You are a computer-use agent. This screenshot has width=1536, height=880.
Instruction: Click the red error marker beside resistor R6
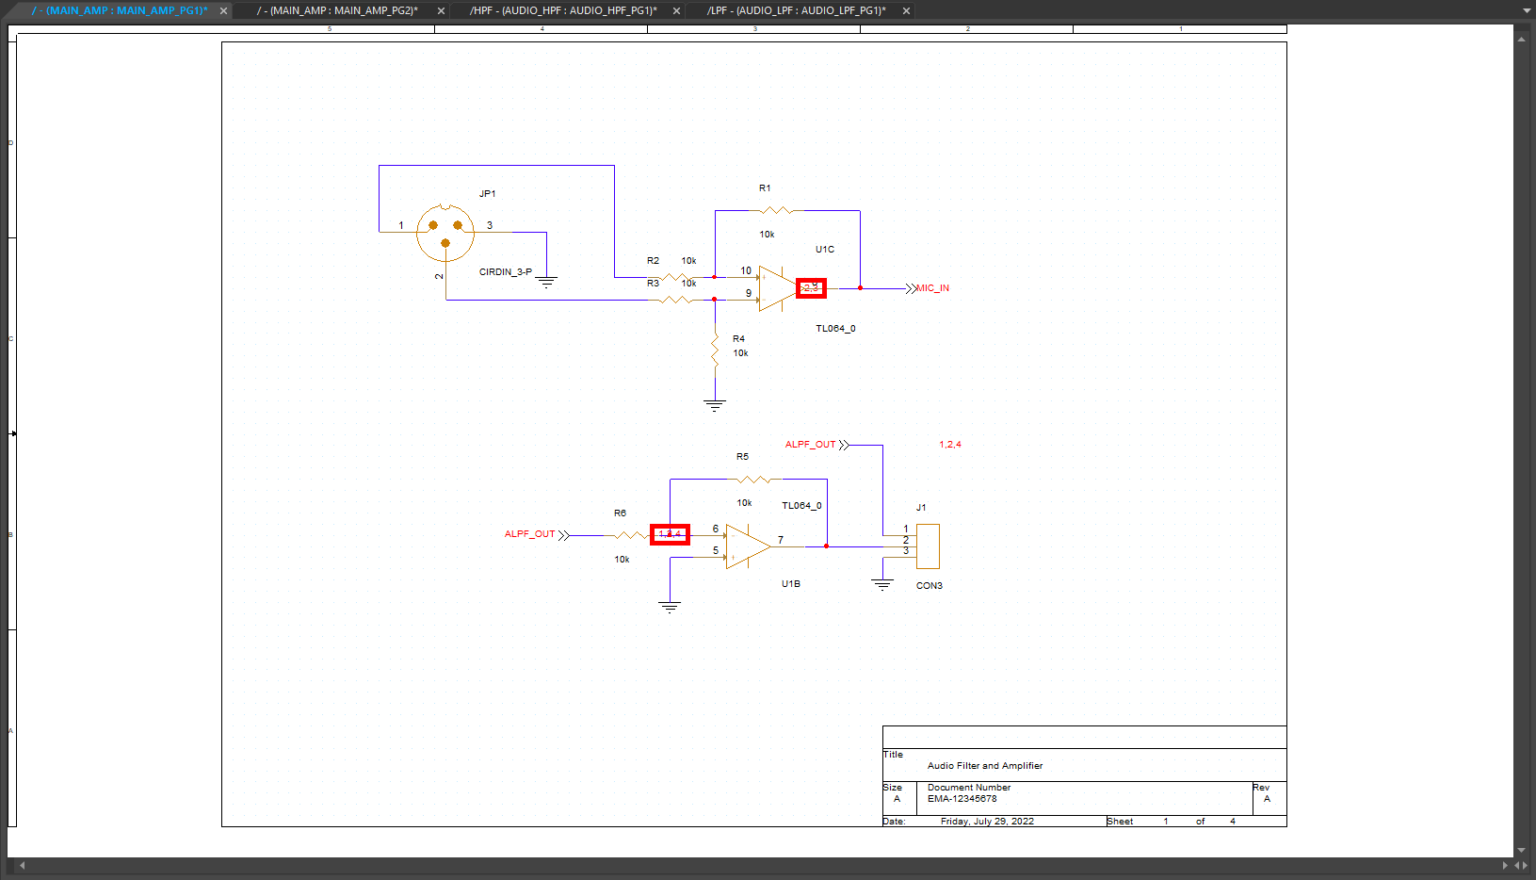[x=670, y=533]
